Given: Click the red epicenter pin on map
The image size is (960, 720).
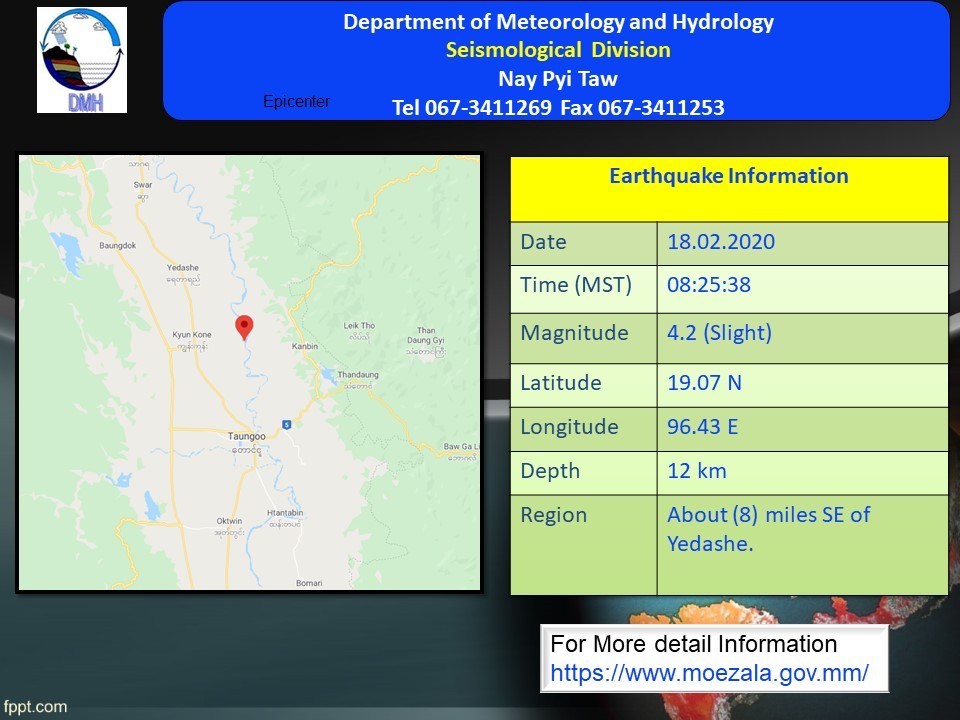Looking at the screenshot, I should click(244, 326).
